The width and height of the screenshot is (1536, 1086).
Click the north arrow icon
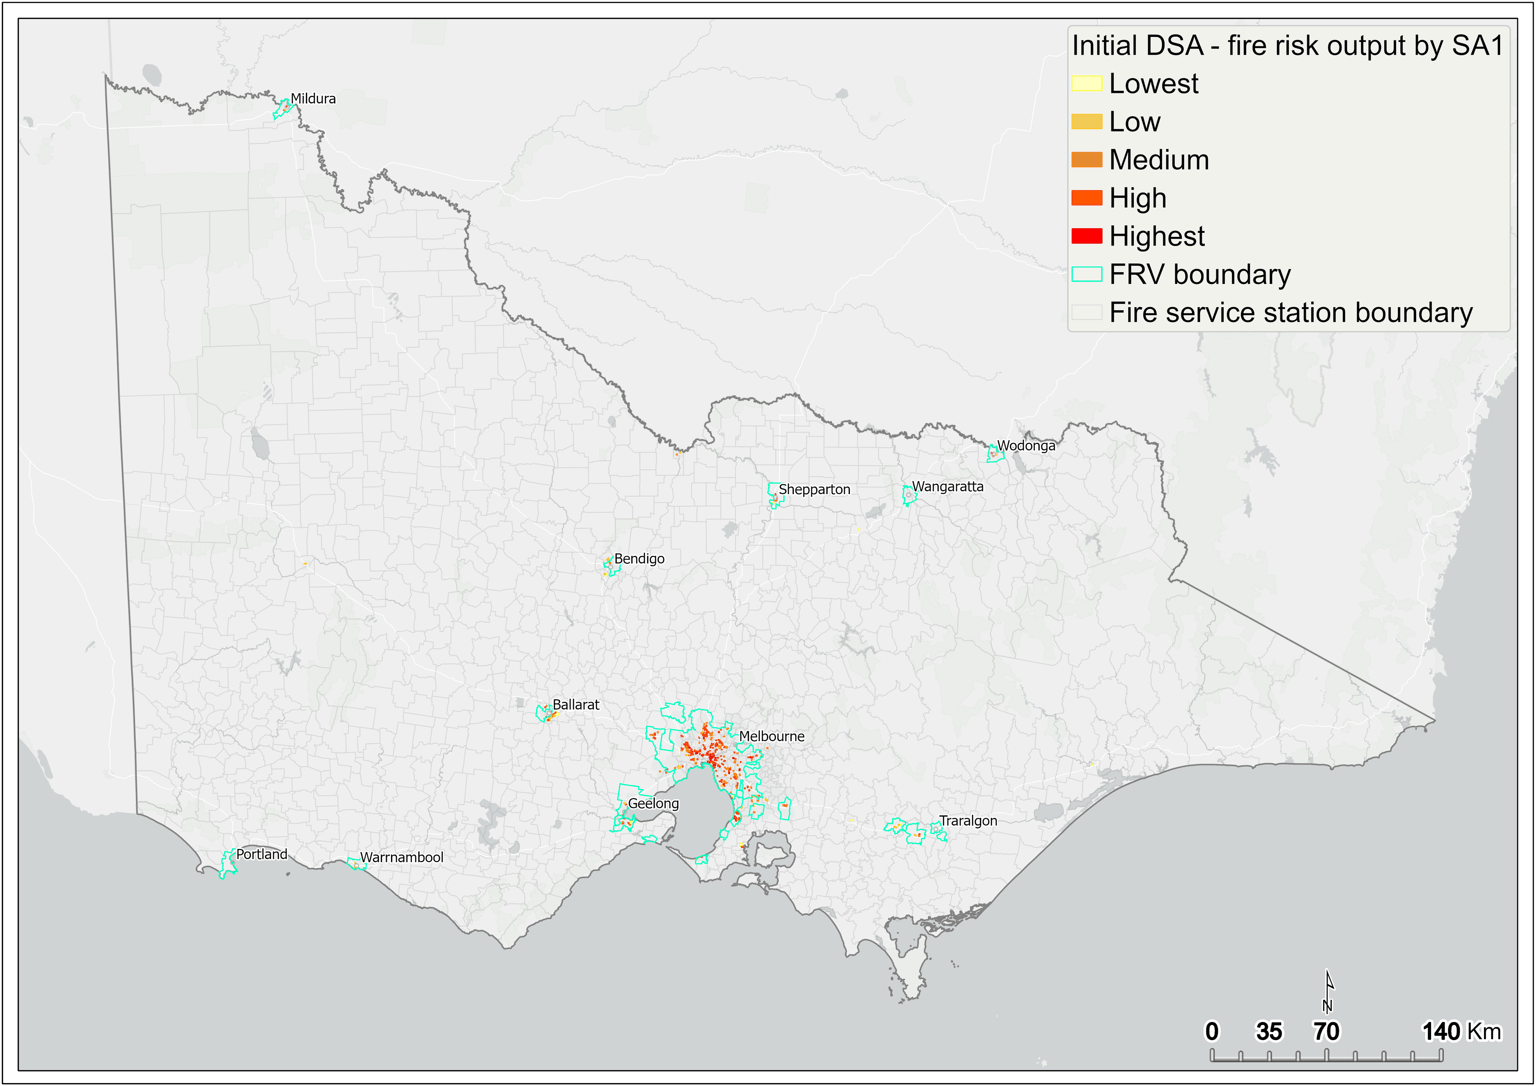(1329, 990)
